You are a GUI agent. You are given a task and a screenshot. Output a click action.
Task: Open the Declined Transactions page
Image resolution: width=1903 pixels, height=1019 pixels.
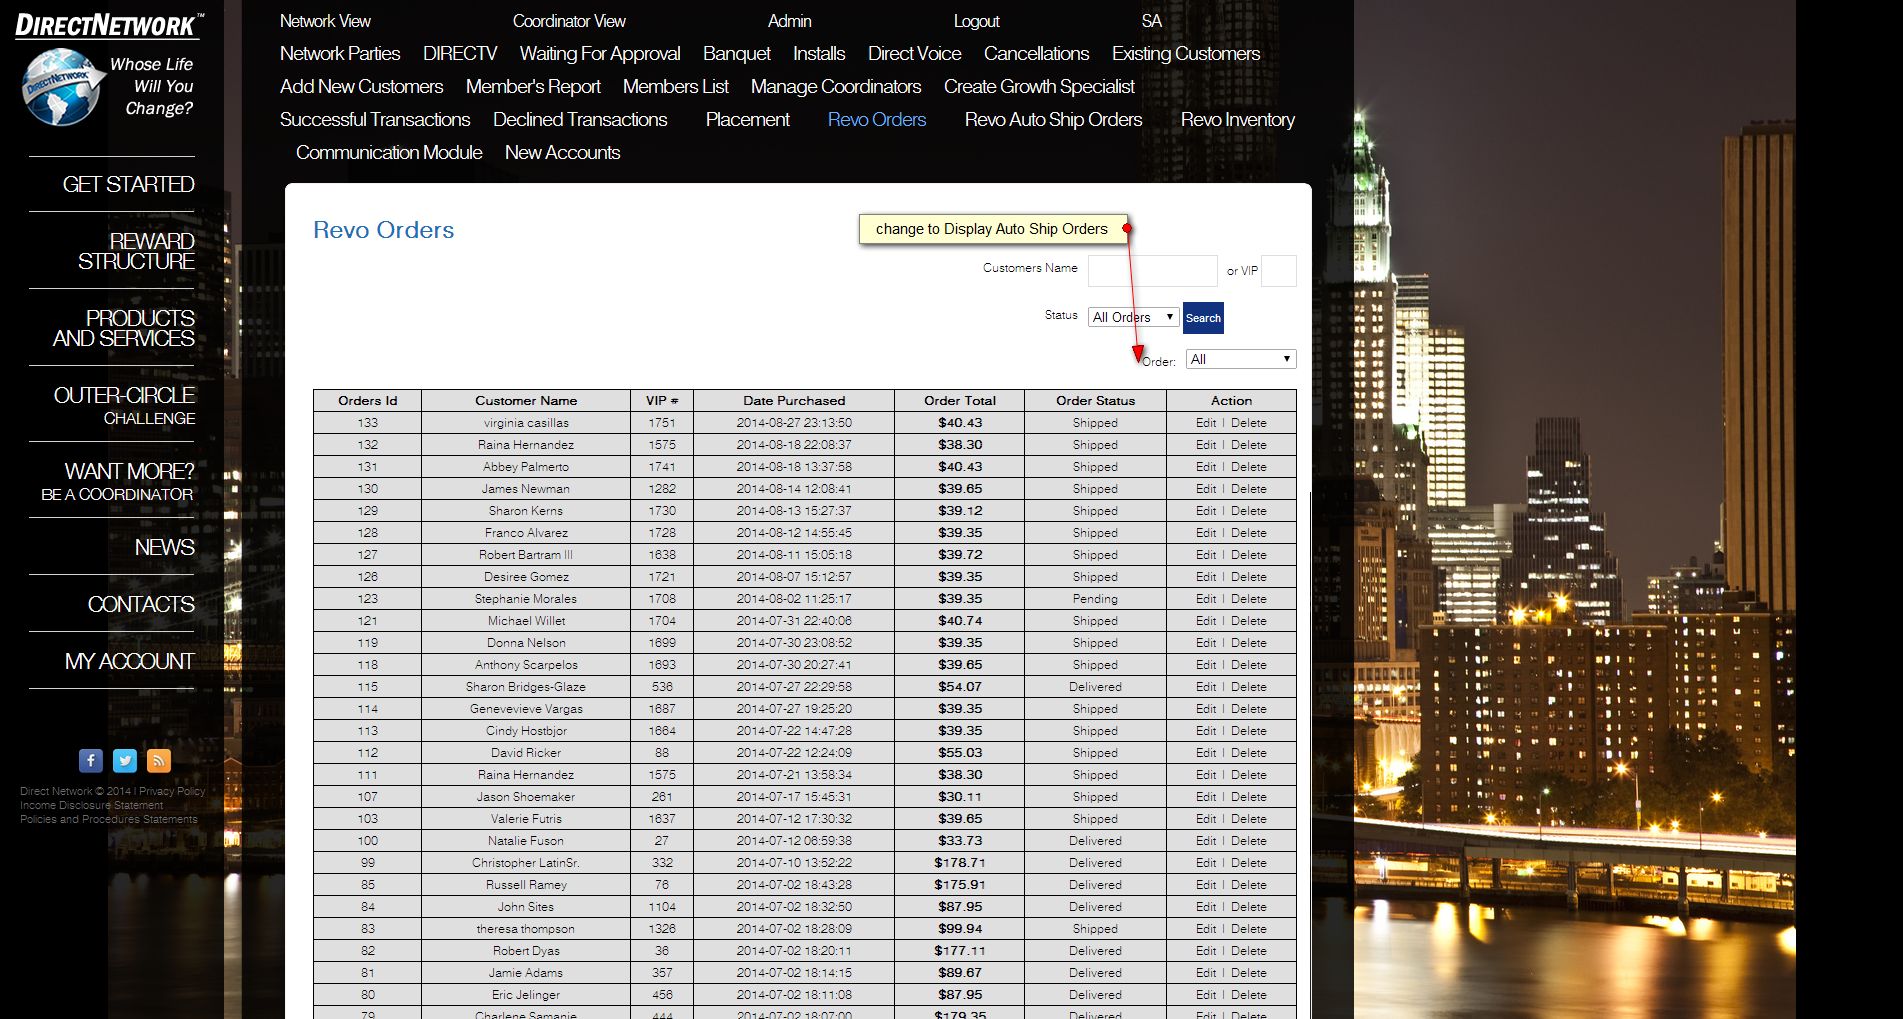[580, 120]
